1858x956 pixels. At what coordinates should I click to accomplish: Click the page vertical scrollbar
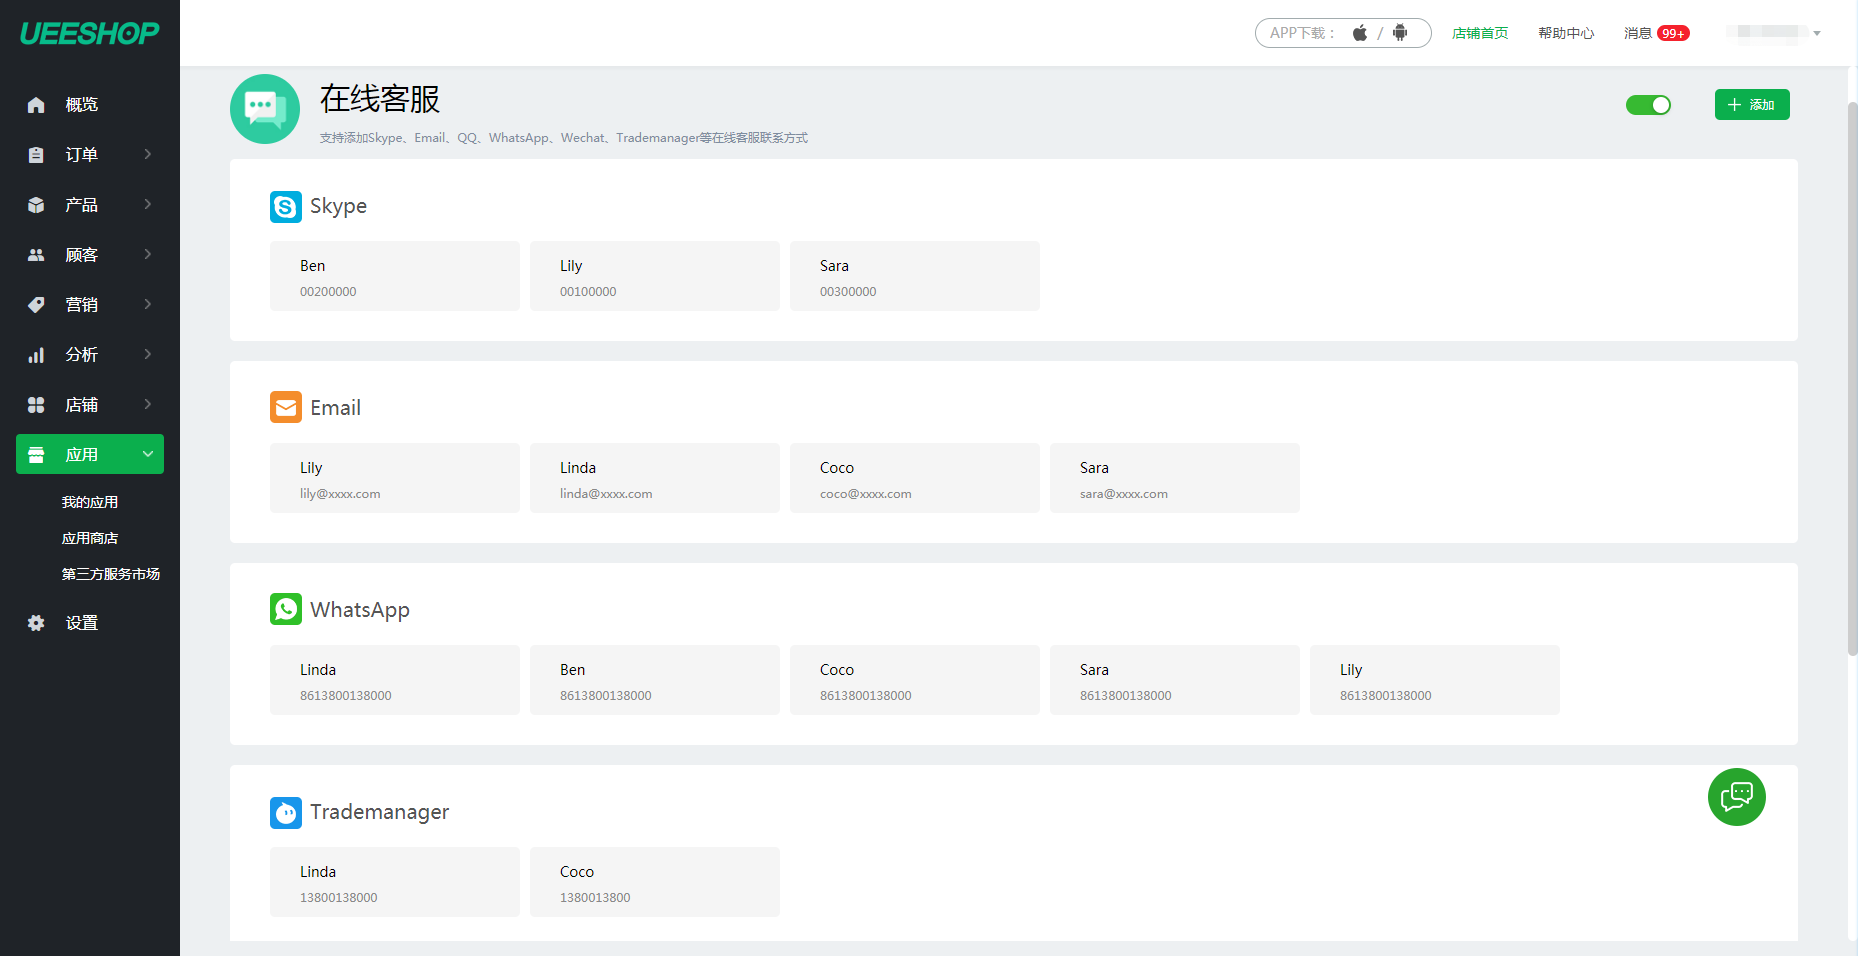coord(1852,380)
